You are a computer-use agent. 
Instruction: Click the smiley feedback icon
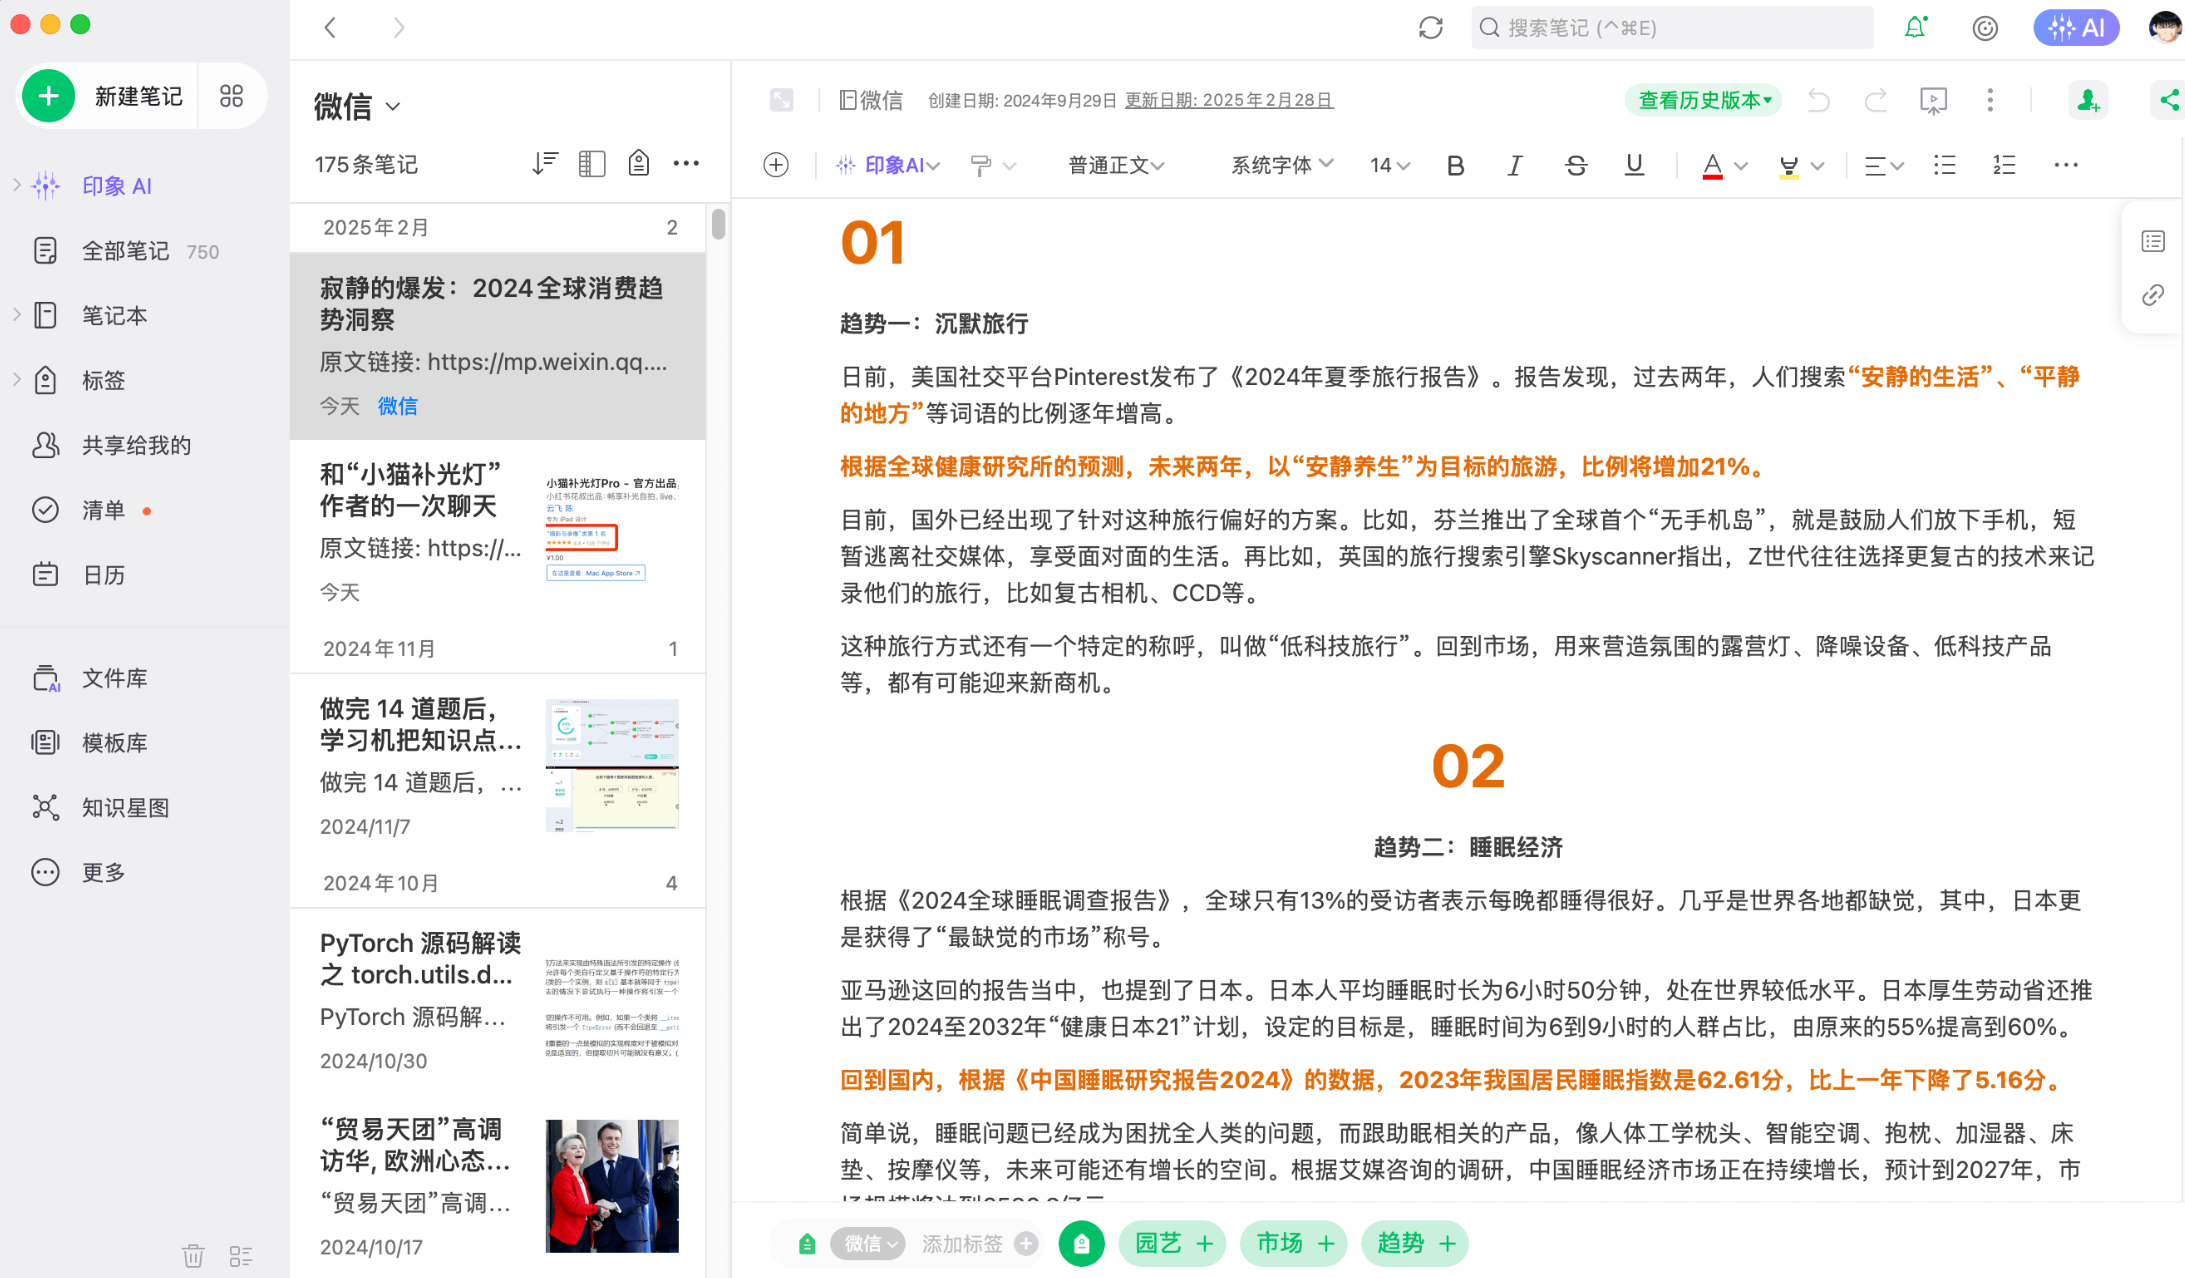pyautogui.click(x=1985, y=28)
